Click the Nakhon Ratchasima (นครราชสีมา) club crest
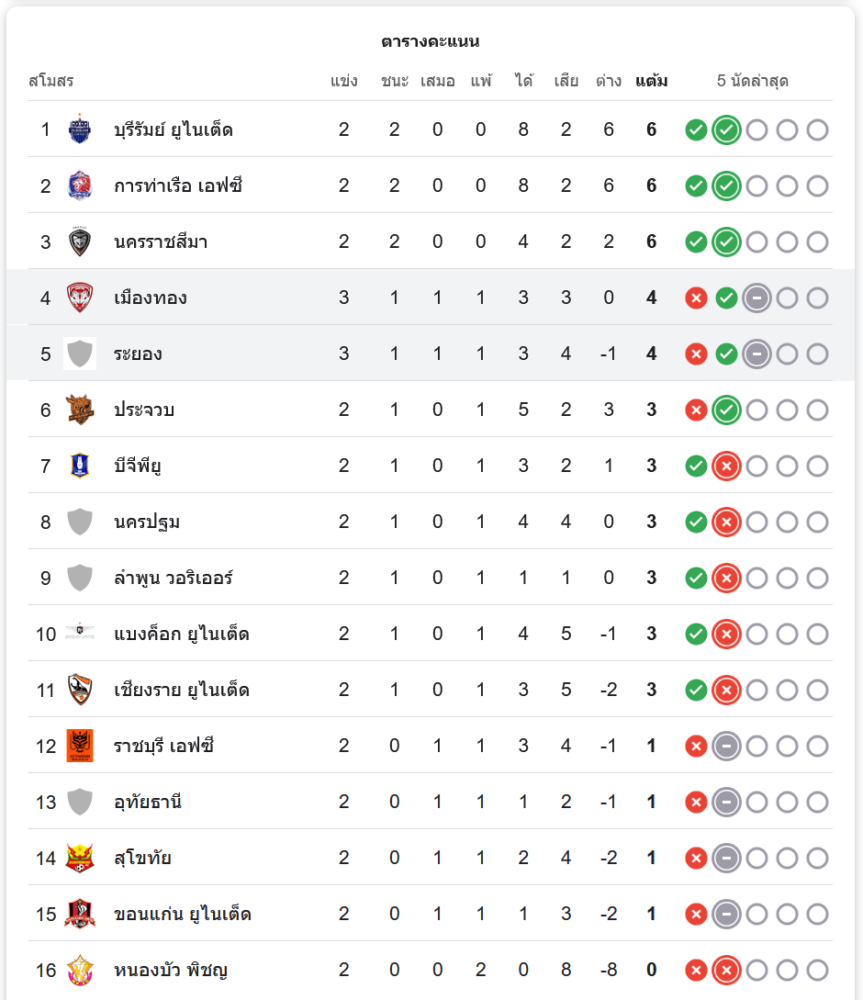863x1000 pixels. [x=80, y=241]
